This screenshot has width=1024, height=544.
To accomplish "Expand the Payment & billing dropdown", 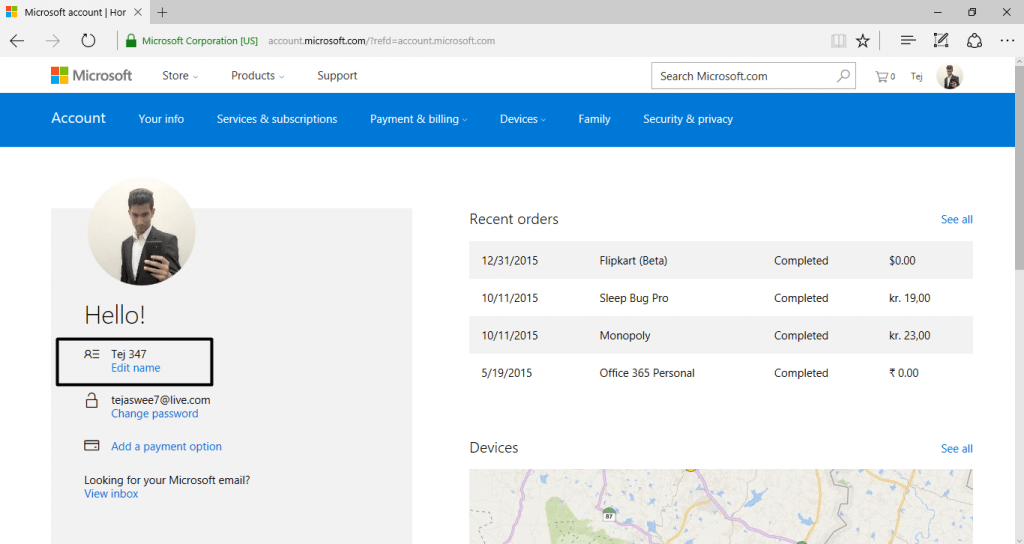I will 419,119.
